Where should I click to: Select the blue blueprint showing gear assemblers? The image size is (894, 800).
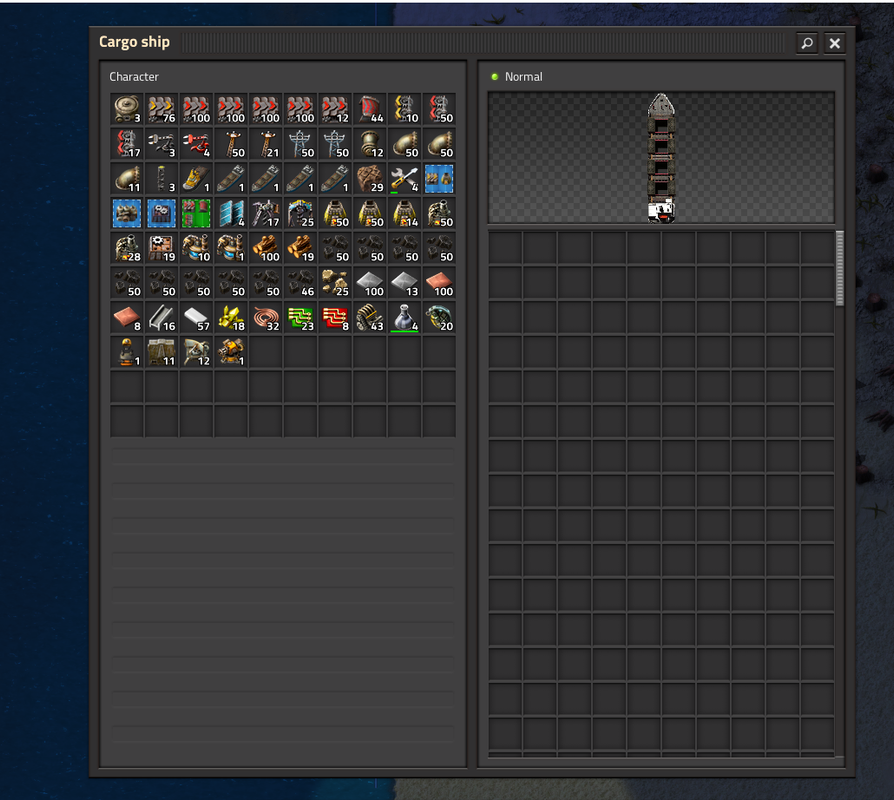pos(161,213)
